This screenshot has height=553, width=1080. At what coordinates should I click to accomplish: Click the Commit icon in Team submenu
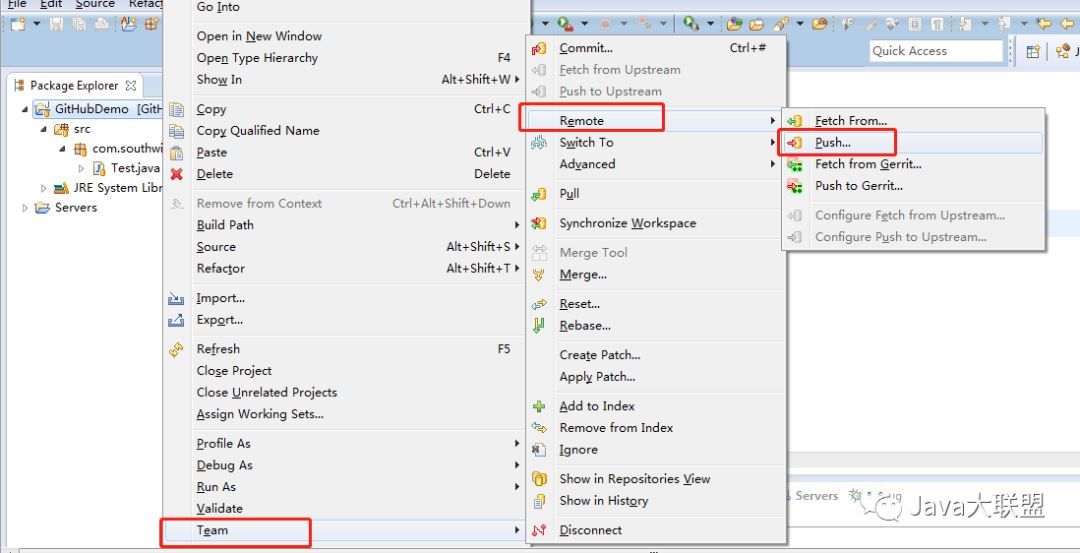click(539, 48)
